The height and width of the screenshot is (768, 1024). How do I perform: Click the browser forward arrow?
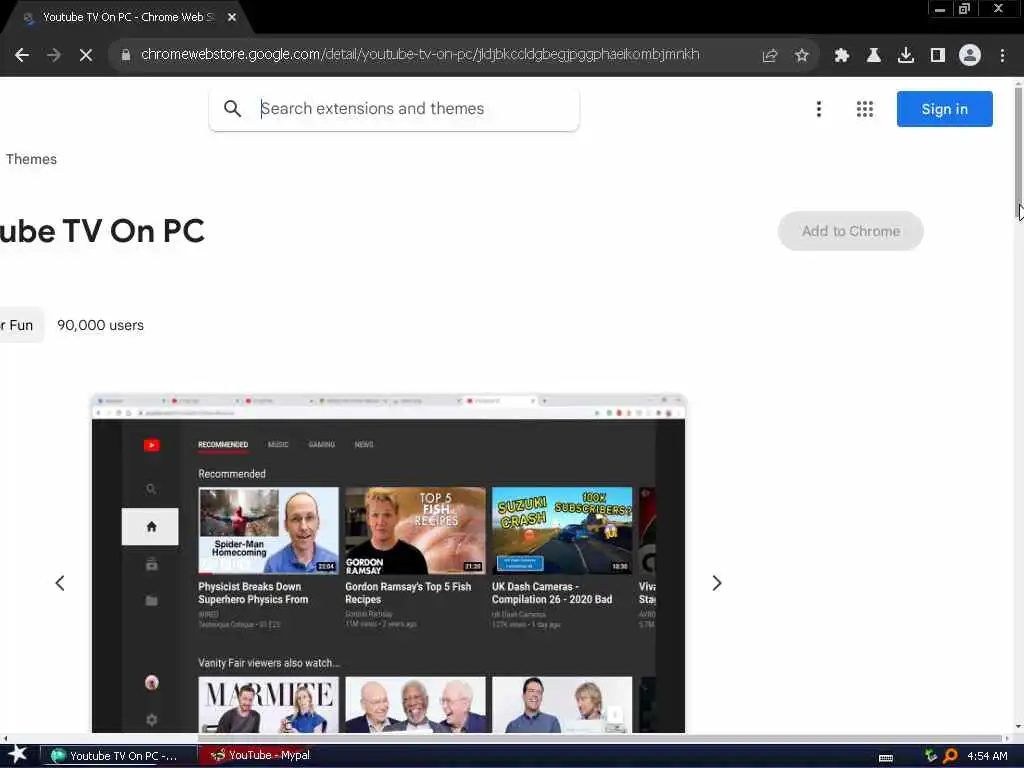point(54,56)
